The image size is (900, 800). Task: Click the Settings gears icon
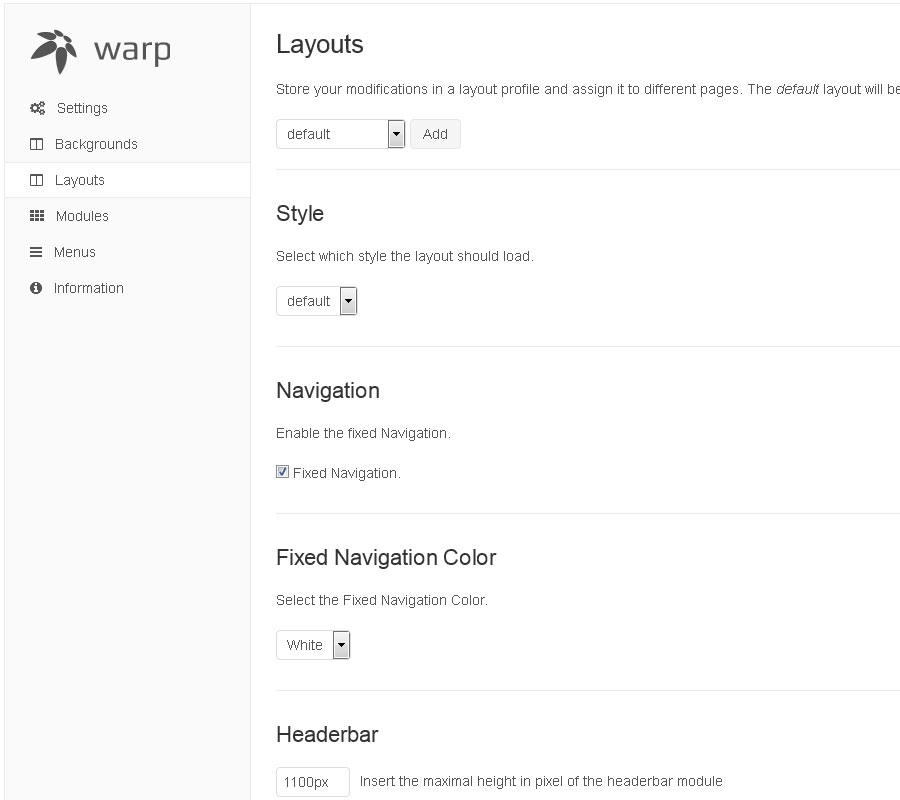pos(37,108)
